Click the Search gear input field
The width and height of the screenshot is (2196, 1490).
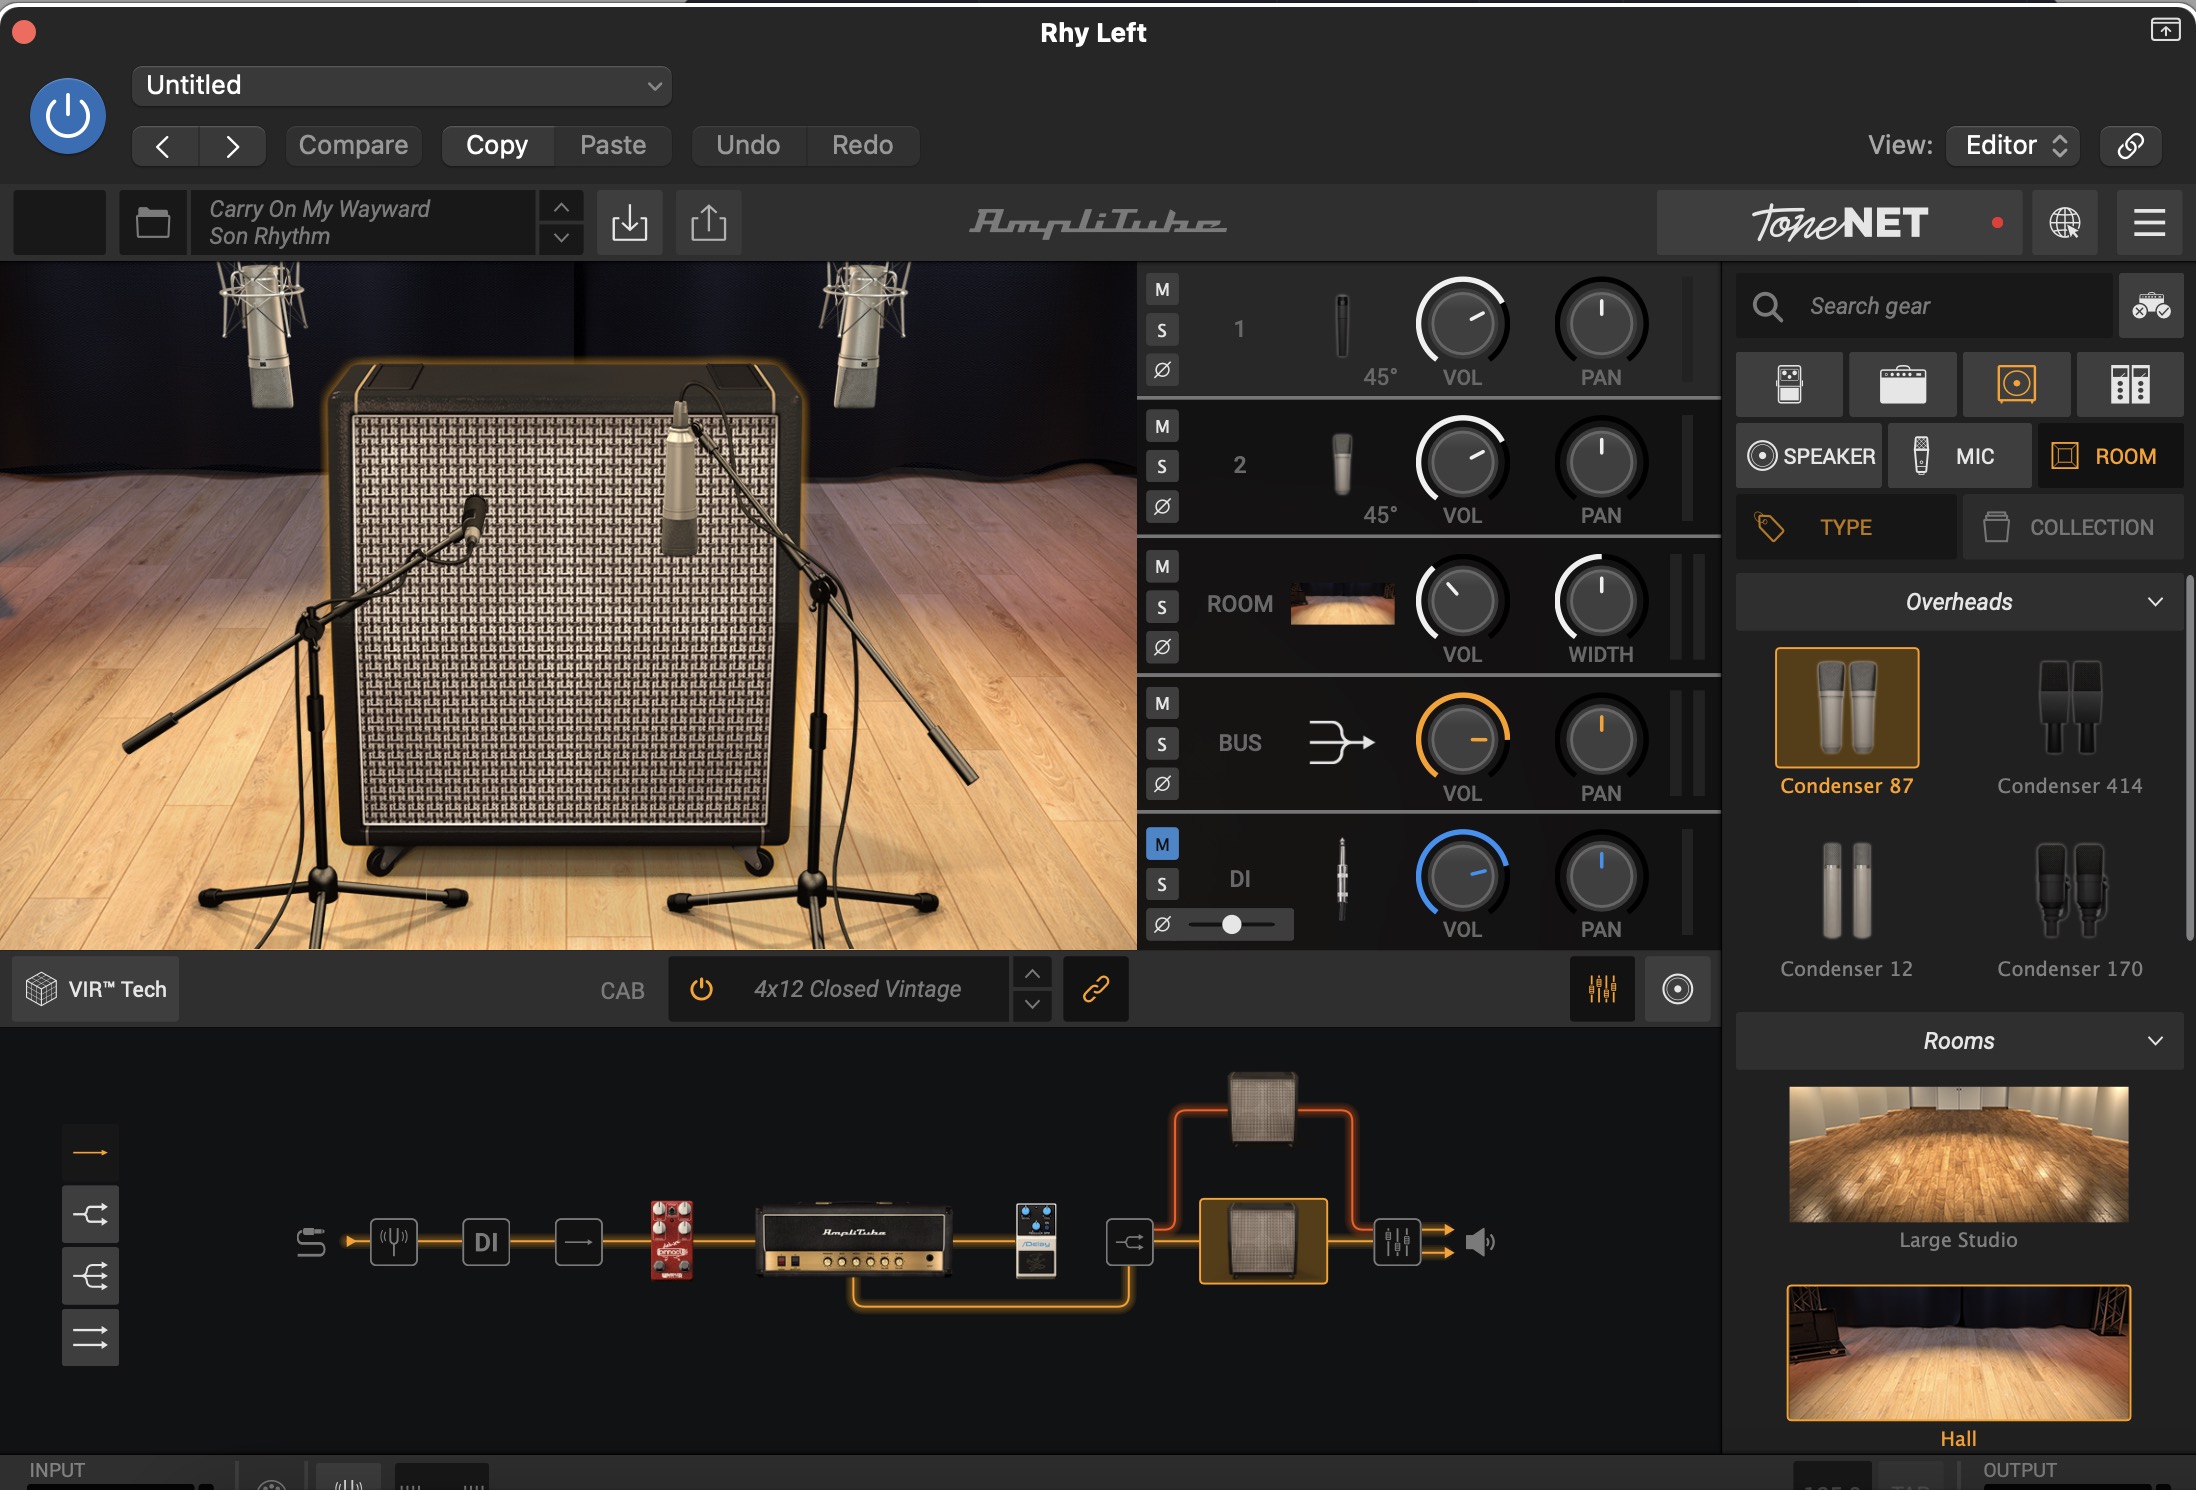pyautogui.click(x=1925, y=306)
